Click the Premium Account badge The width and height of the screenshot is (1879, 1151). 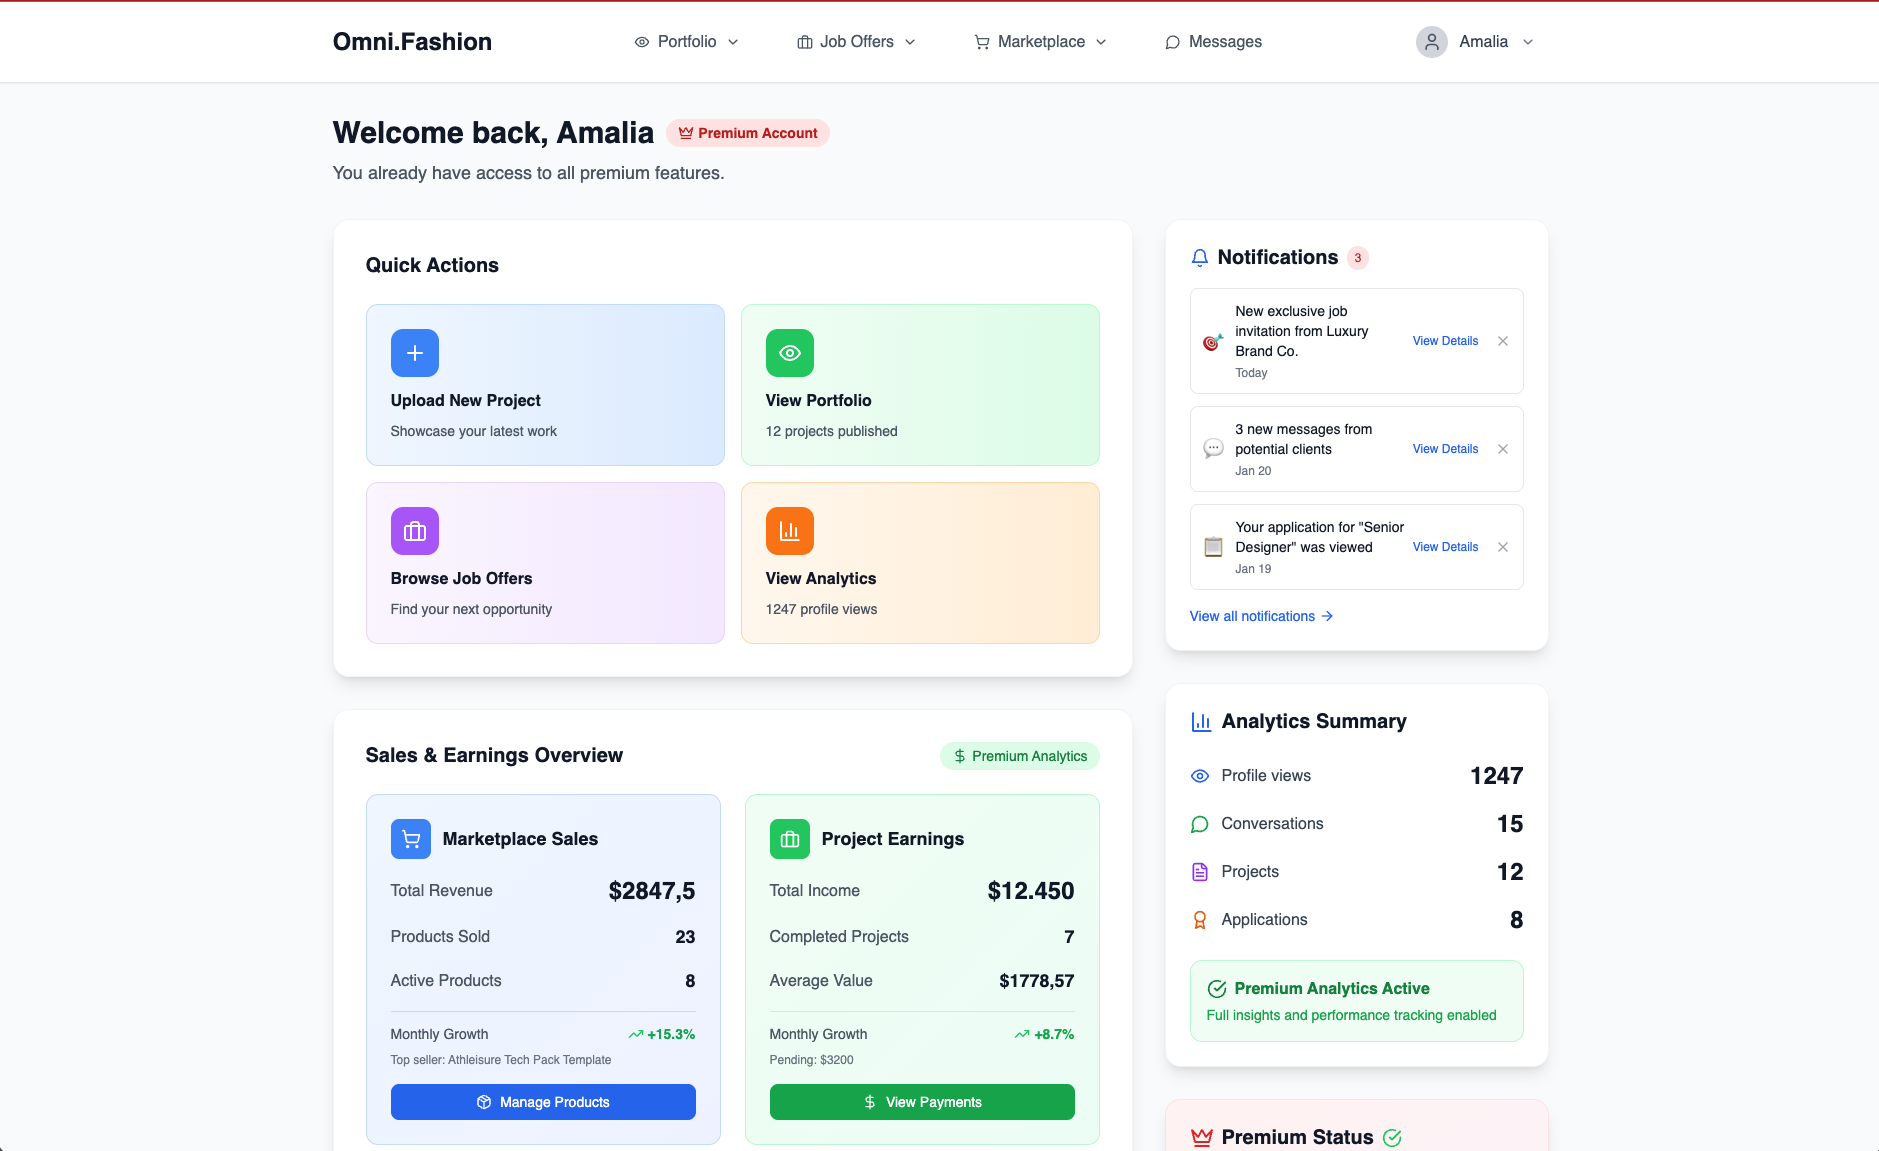(748, 133)
